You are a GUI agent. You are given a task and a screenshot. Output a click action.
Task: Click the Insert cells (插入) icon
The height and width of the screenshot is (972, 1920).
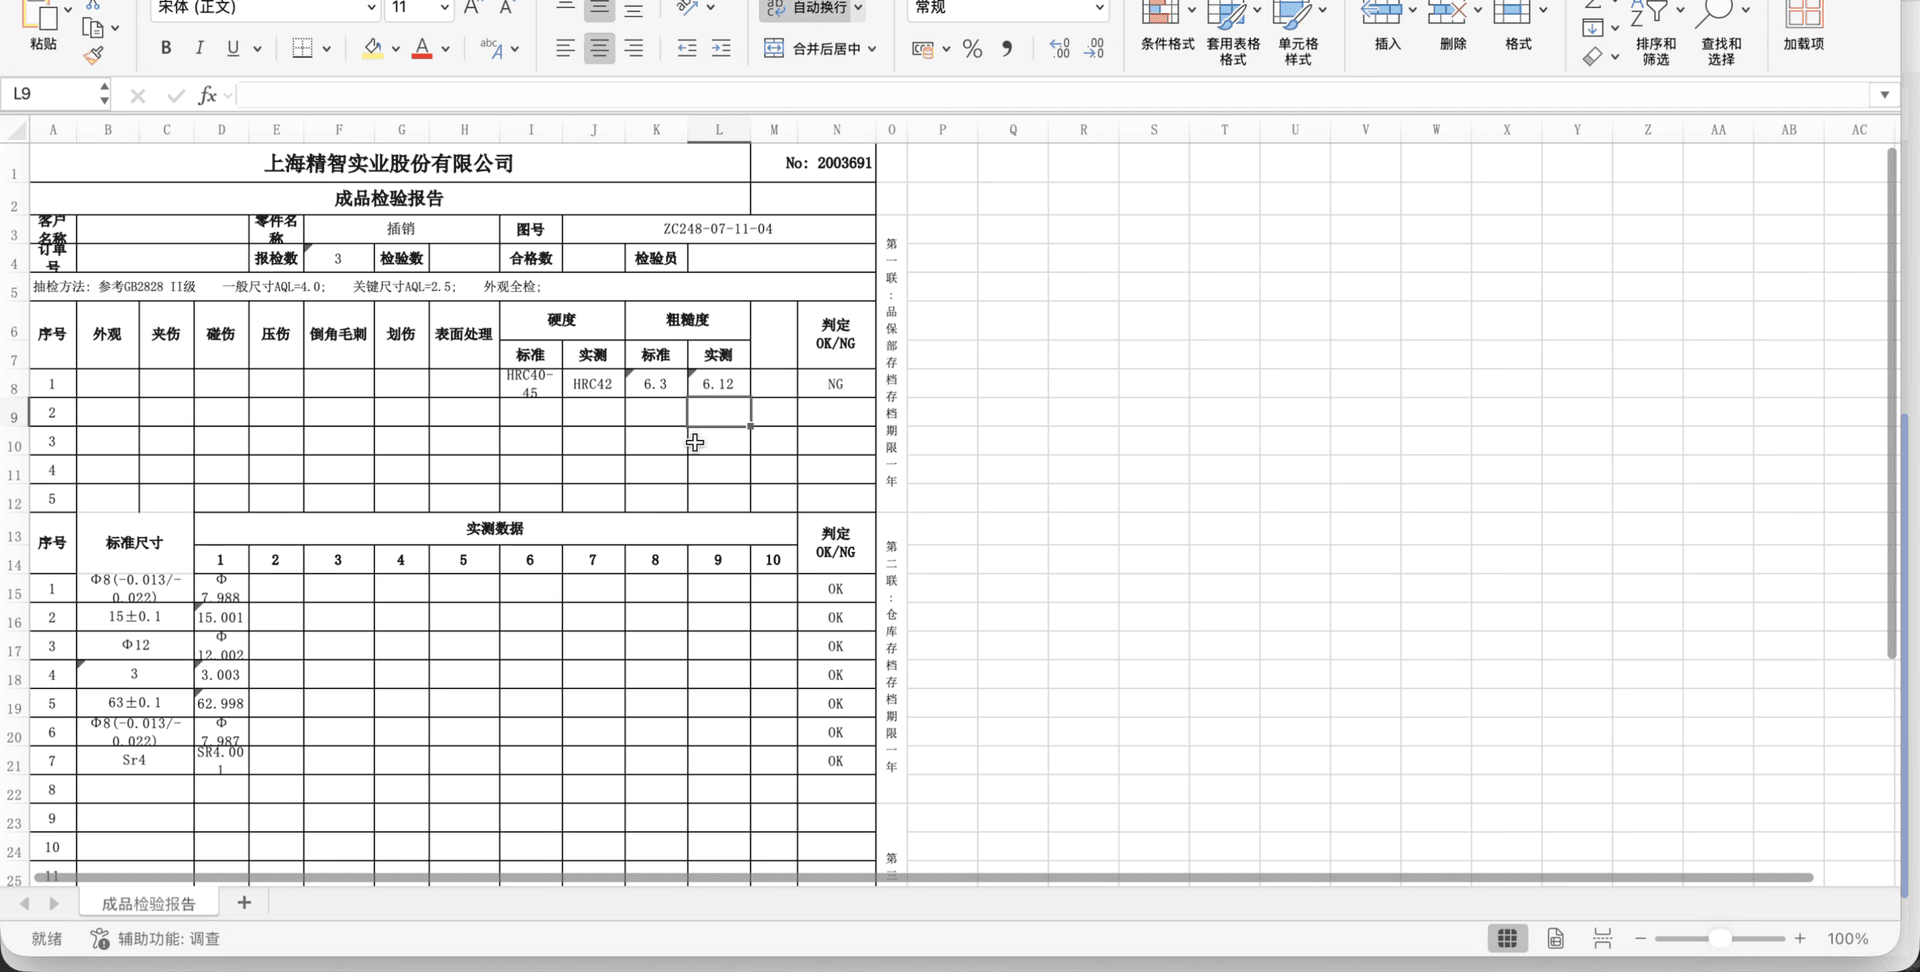click(x=1382, y=12)
